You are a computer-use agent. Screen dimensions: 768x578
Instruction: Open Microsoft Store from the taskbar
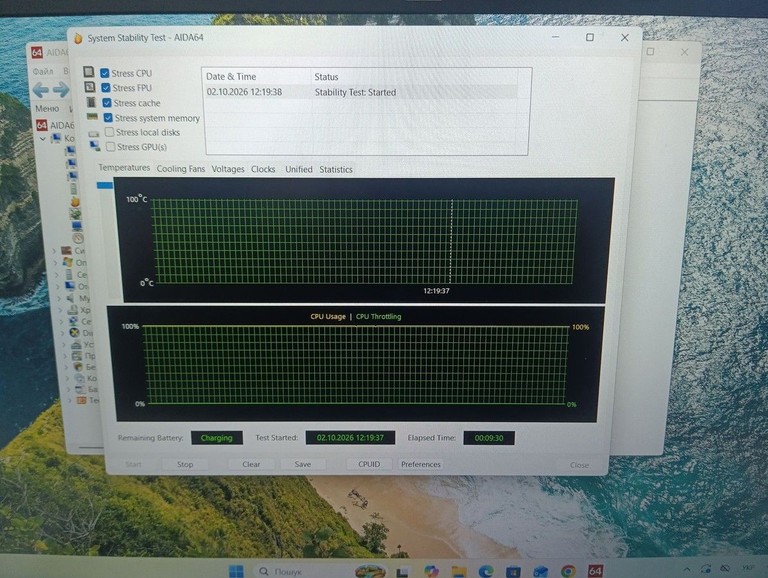pyautogui.click(x=513, y=572)
